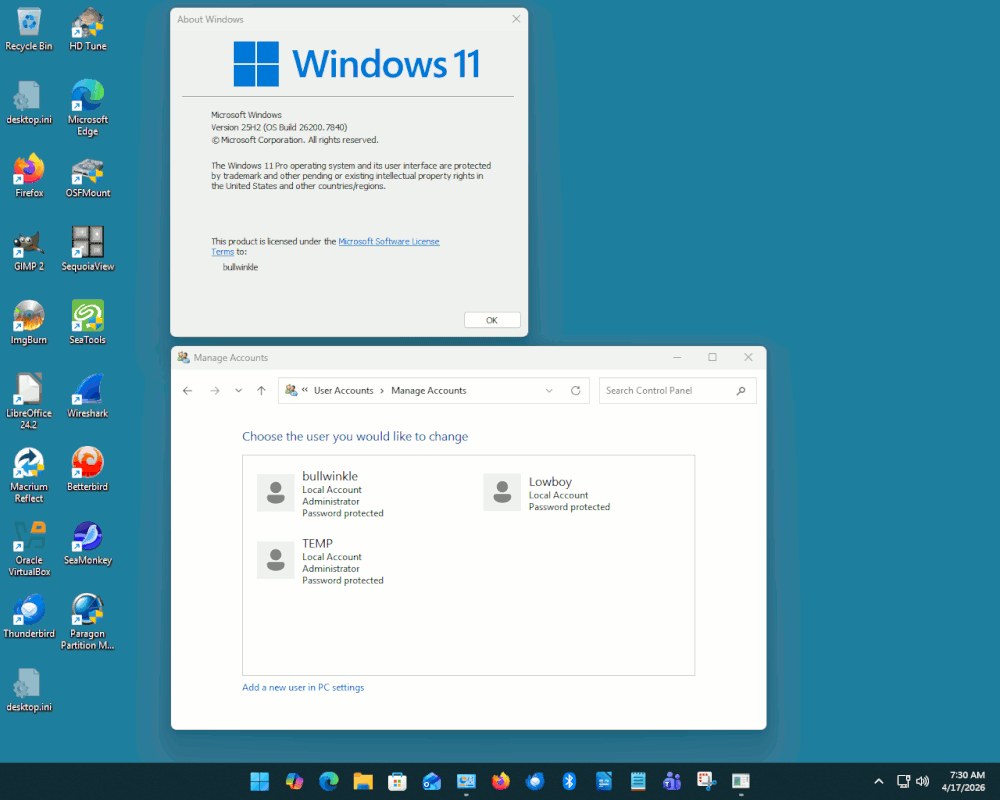This screenshot has height=800, width=1000.
Task: Expand the double-chevron before User Accounts
Action: [305, 390]
